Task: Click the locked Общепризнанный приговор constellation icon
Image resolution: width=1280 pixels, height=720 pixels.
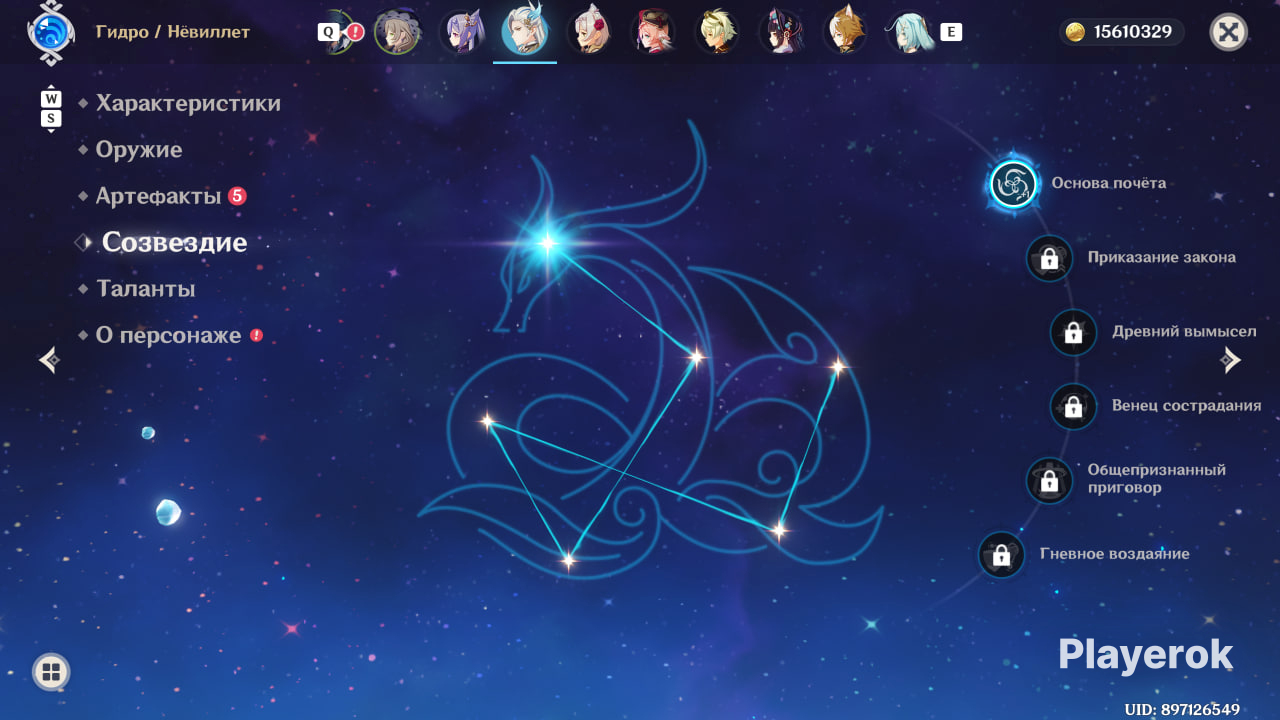Action: [x=1049, y=480]
